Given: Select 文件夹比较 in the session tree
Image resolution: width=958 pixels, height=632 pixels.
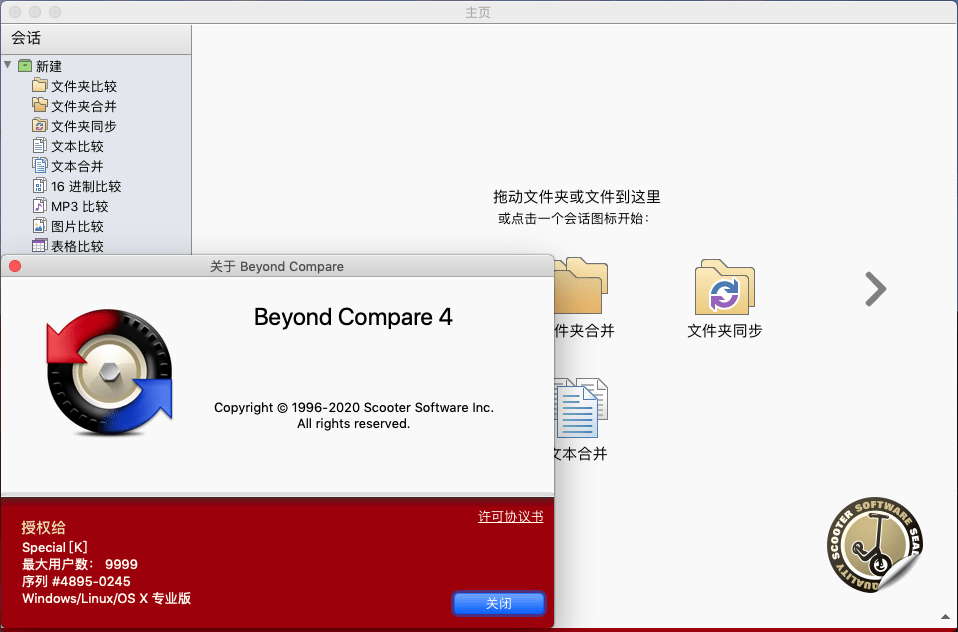Looking at the screenshot, I should (84, 86).
